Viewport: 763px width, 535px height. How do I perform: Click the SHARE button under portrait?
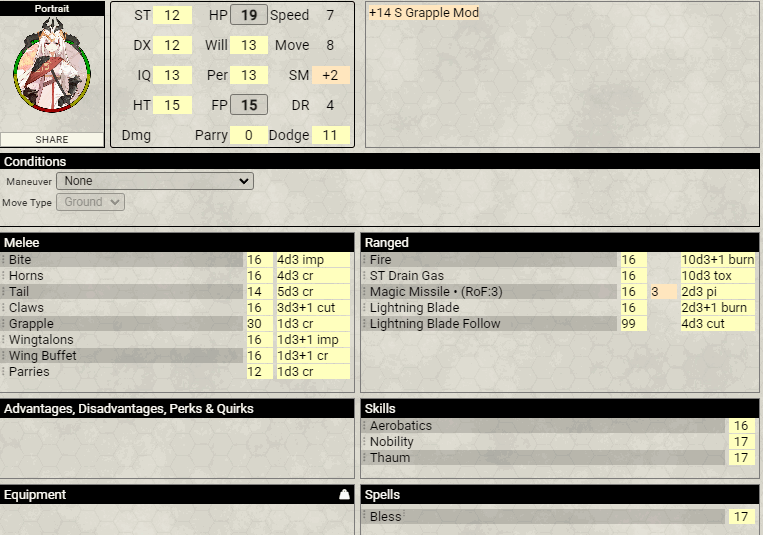(52, 140)
